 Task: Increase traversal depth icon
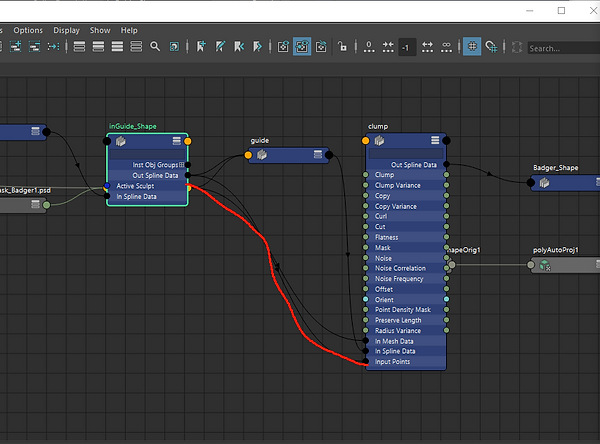tap(427, 47)
